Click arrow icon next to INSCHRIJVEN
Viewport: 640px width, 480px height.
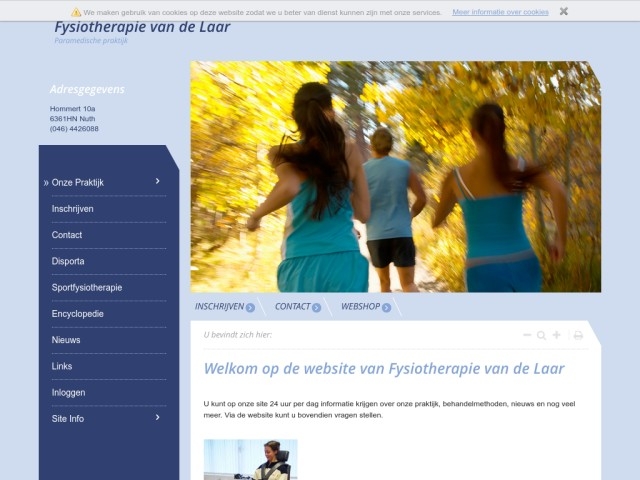tap(250, 307)
